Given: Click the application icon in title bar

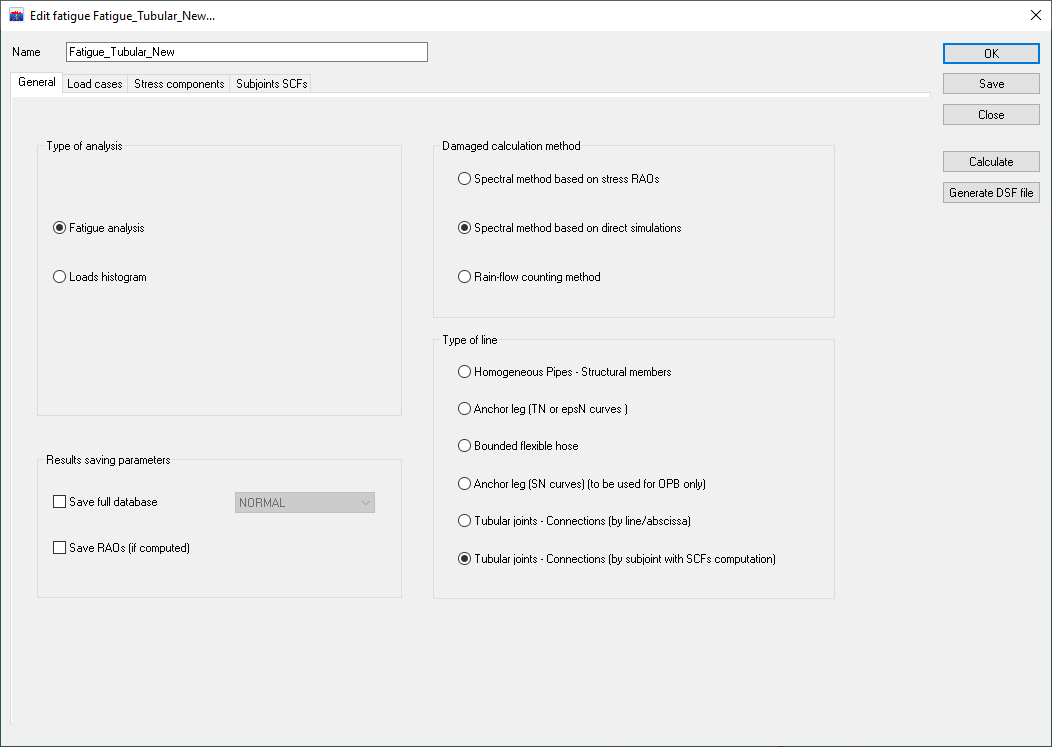Looking at the screenshot, I should pos(16,16).
